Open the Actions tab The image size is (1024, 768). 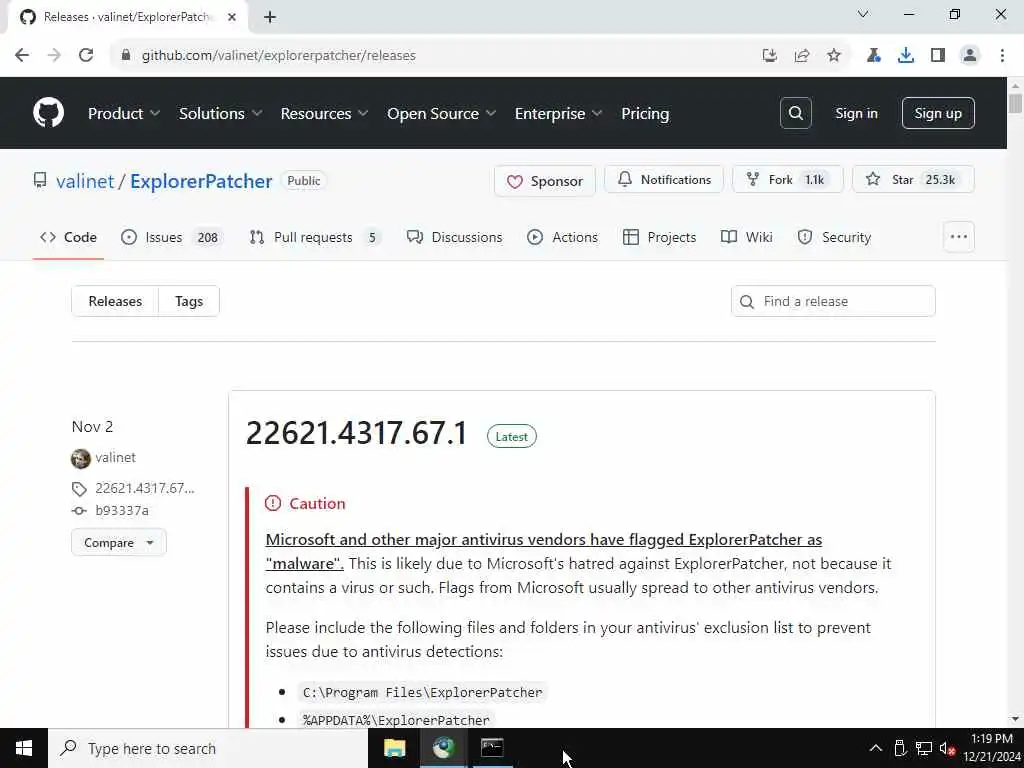coord(562,236)
